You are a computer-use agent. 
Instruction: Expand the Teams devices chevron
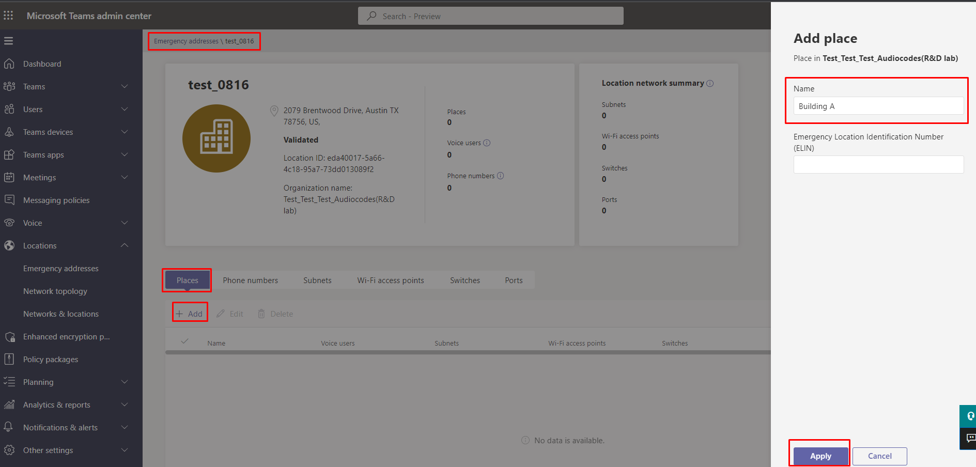tap(124, 132)
